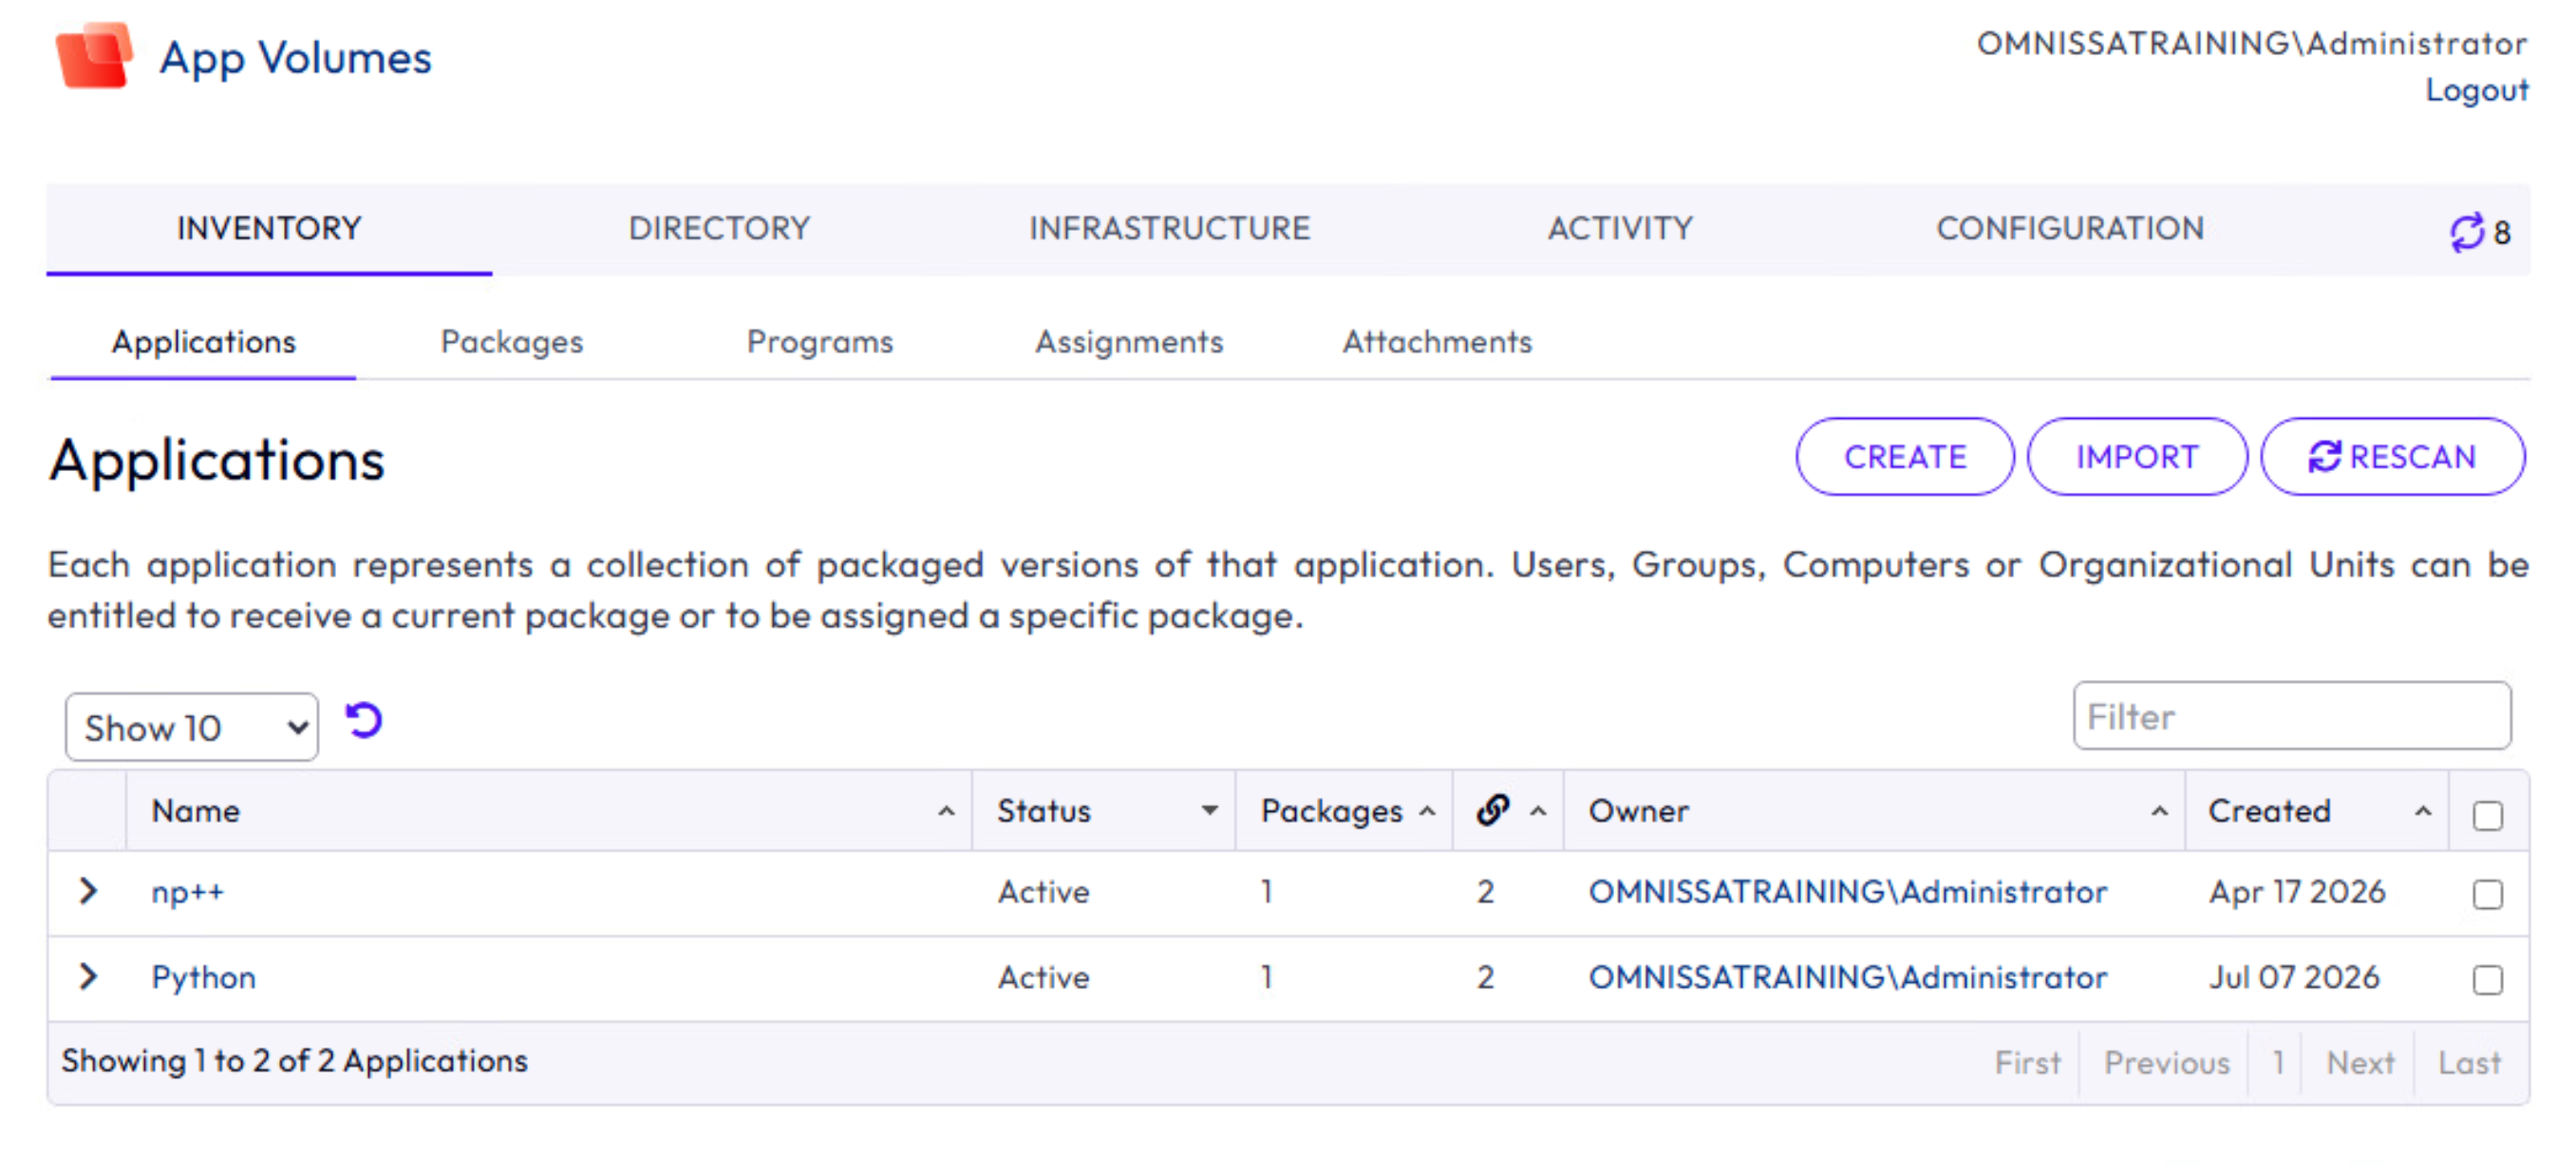This screenshot has height=1172, width=2576.
Task: Select the ACTIVITY tab
Action: pyautogui.click(x=1620, y=228)
